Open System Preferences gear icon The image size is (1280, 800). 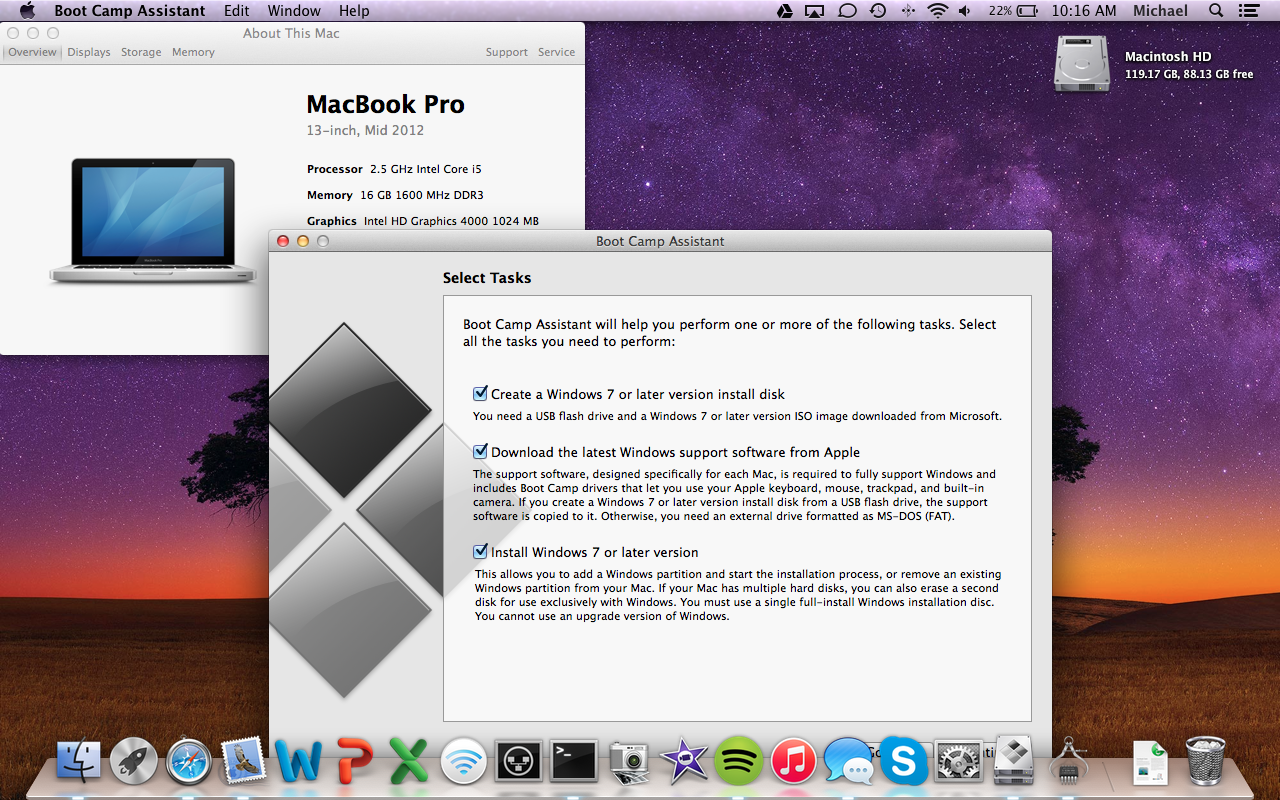coord(958,762)
